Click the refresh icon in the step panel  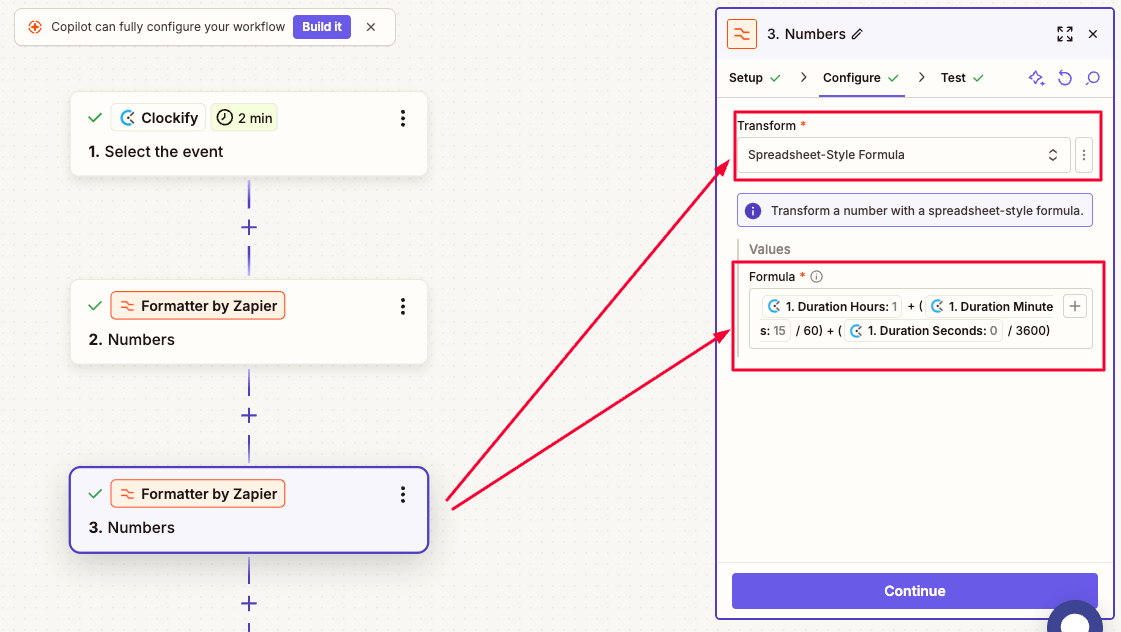coord(1064,77)
